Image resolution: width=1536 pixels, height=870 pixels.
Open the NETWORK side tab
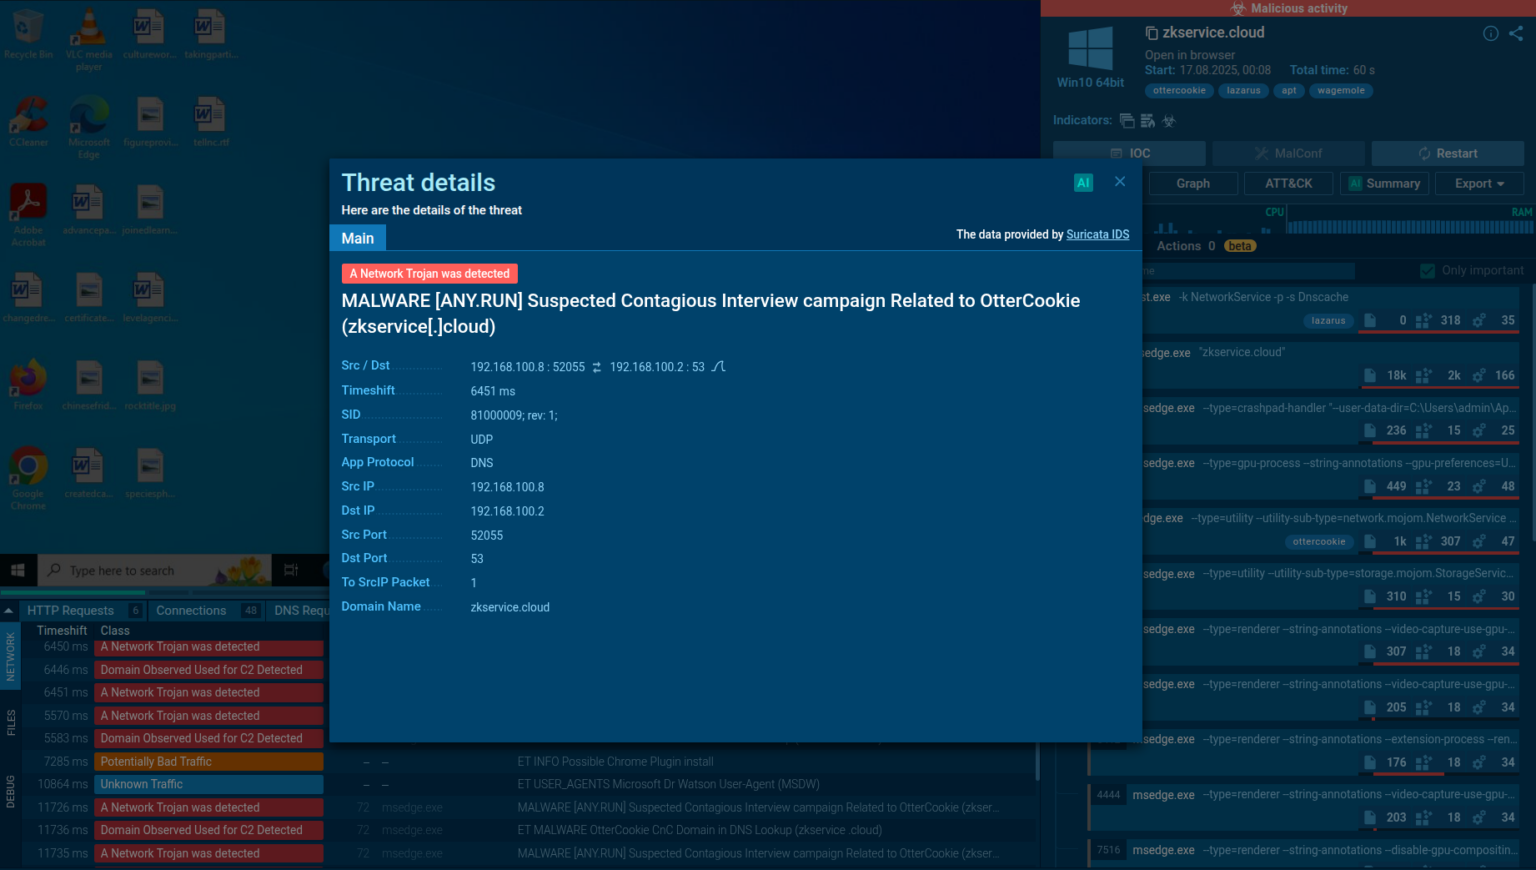click(11, 656)
